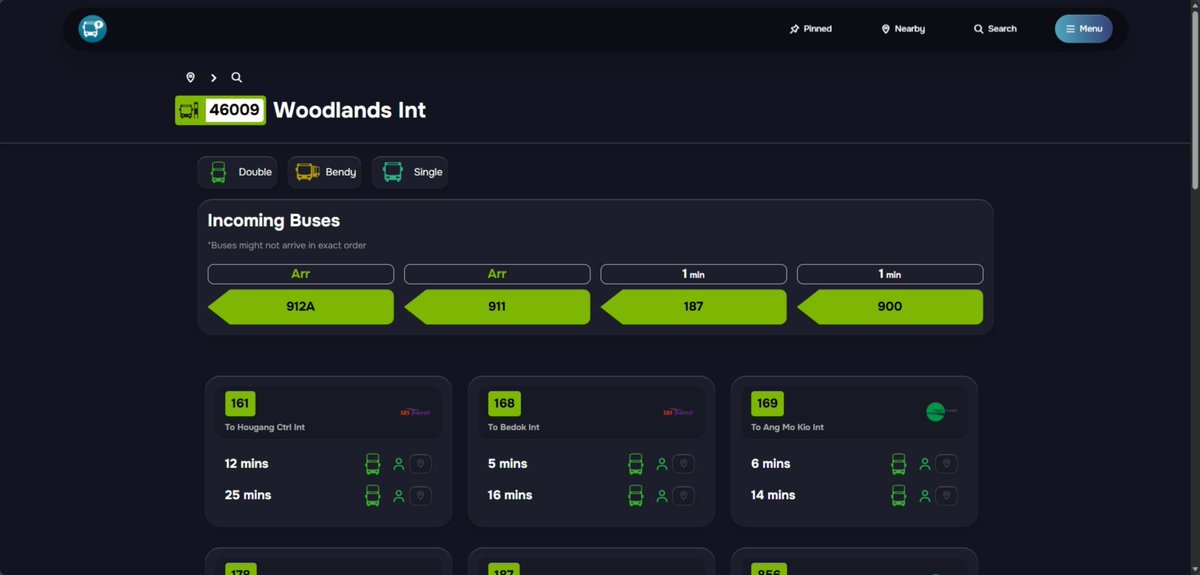This screenshot has height=575, width=1200.
Task: Toggle the Single decker bus filter
Action: [410, 172]
